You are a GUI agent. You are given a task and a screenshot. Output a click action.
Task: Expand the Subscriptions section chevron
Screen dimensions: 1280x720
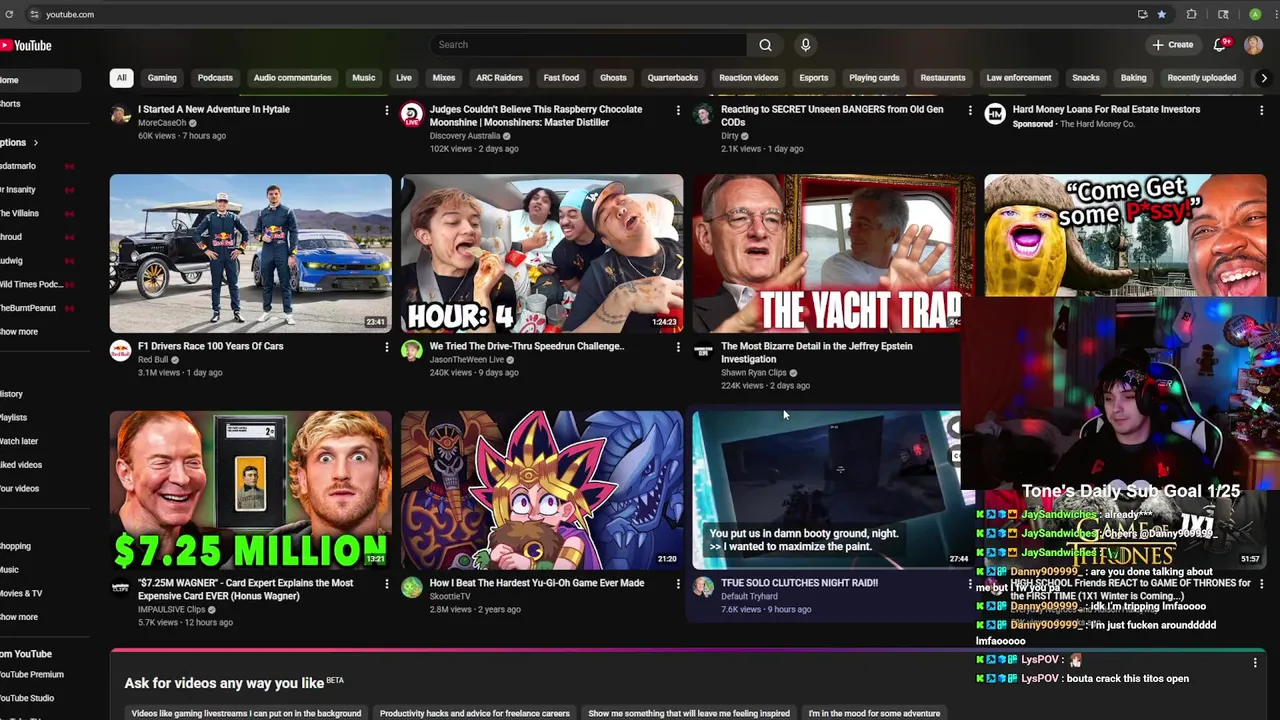click(35, 143)
